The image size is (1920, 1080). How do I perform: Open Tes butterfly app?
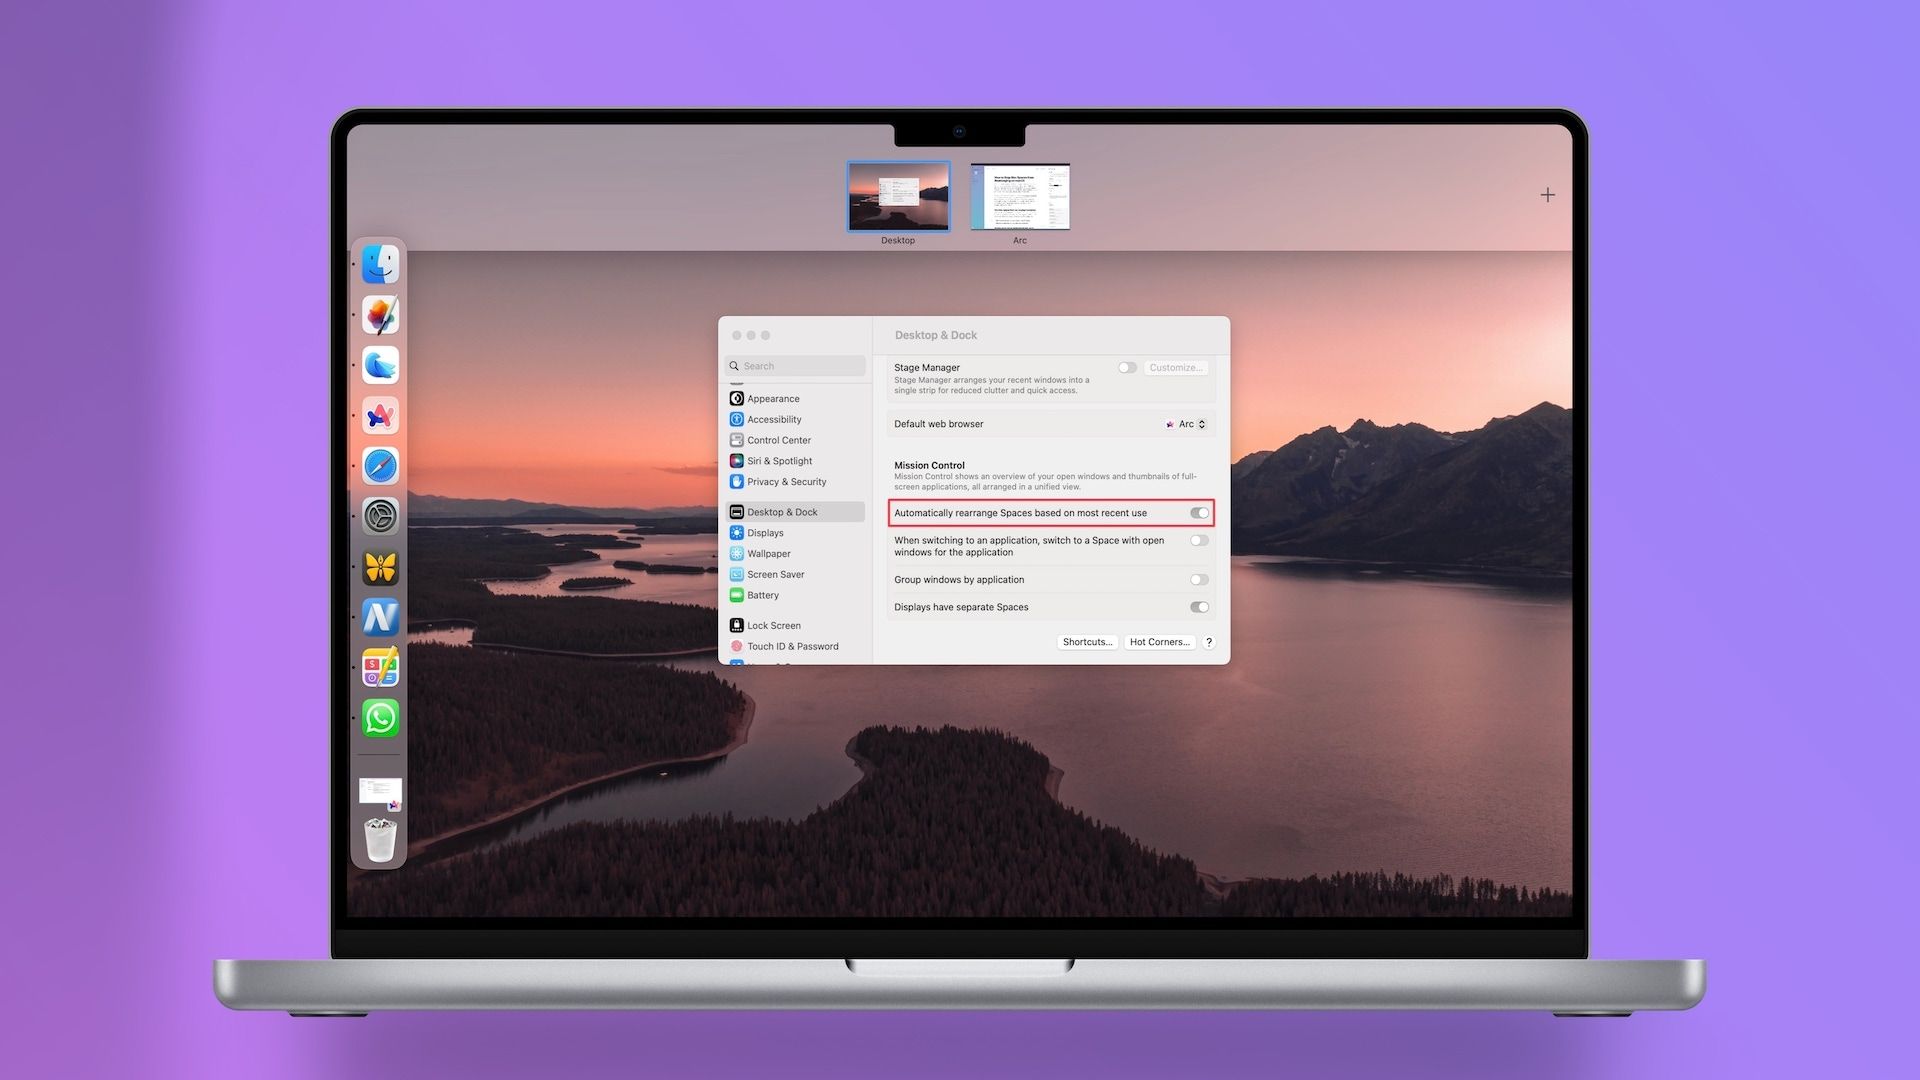tap(380, 566)
